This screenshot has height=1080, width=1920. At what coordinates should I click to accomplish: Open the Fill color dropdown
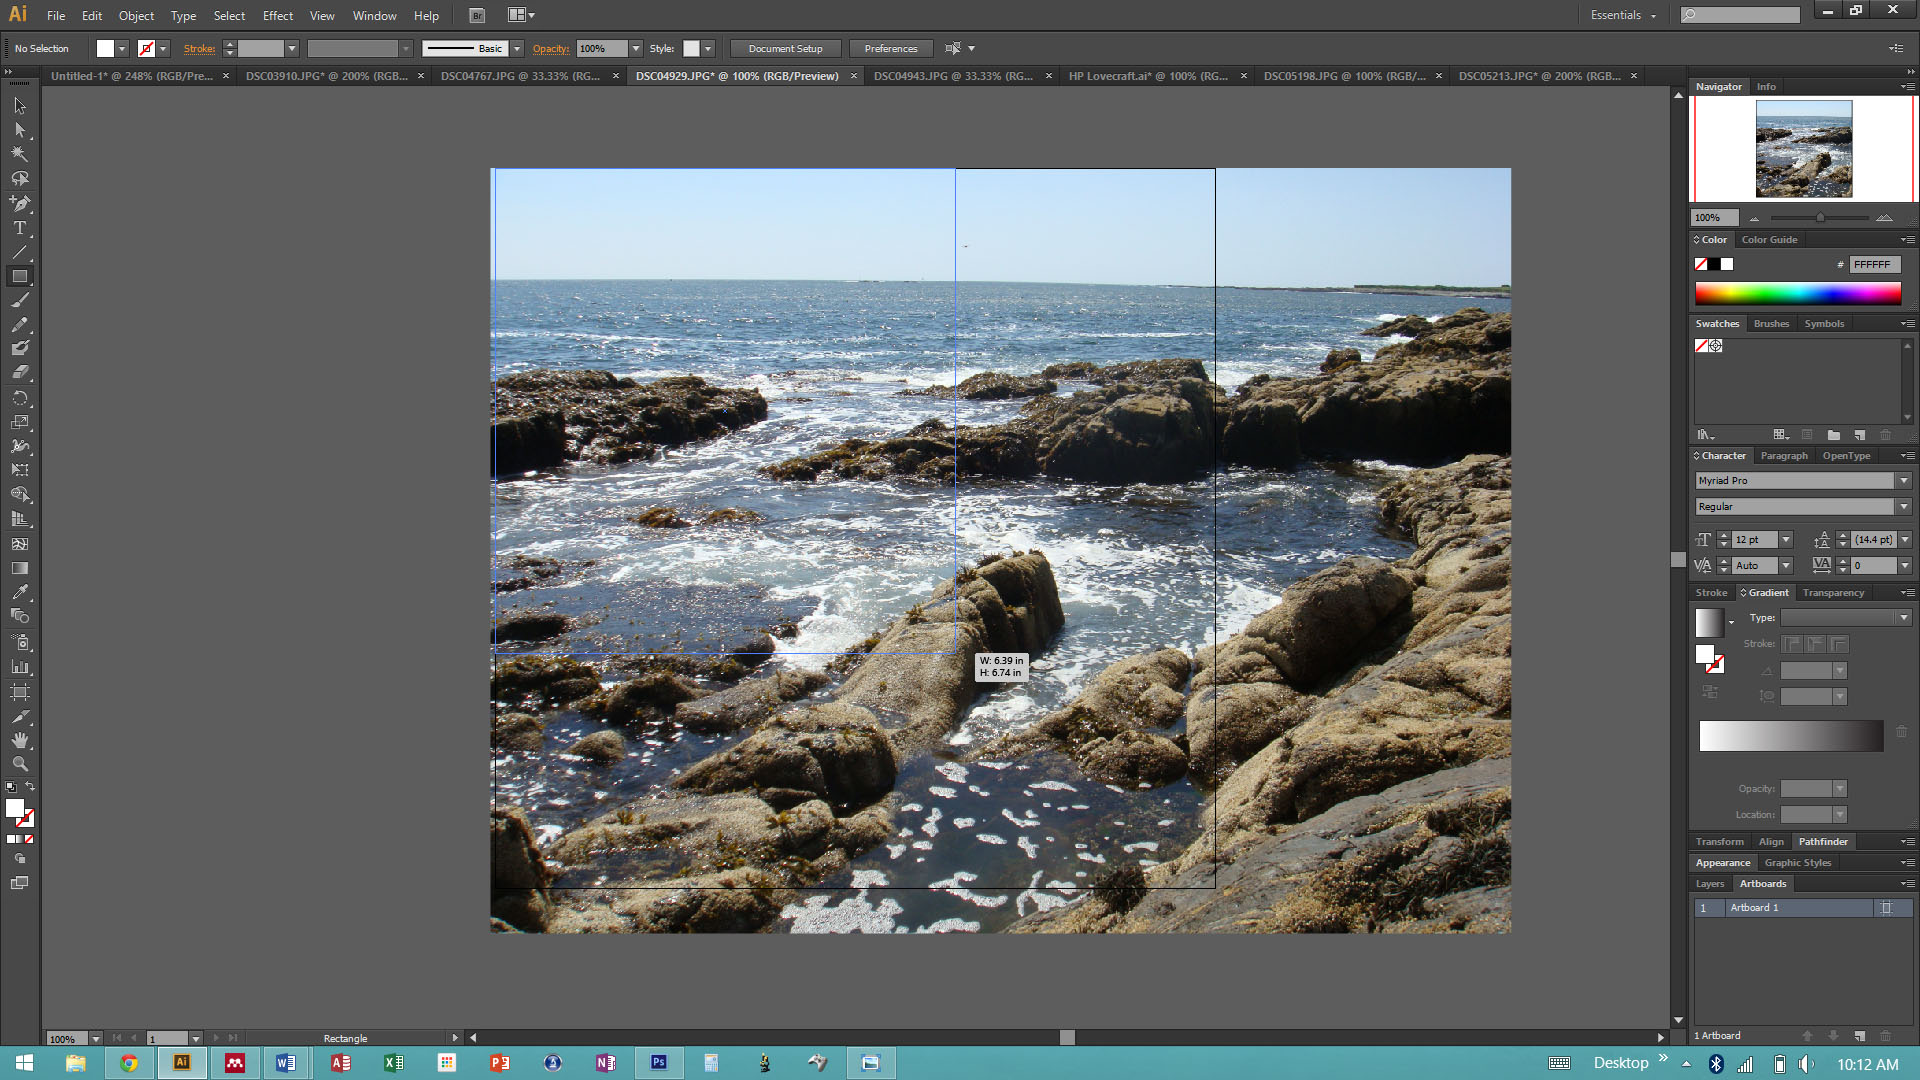coord(122,48)
